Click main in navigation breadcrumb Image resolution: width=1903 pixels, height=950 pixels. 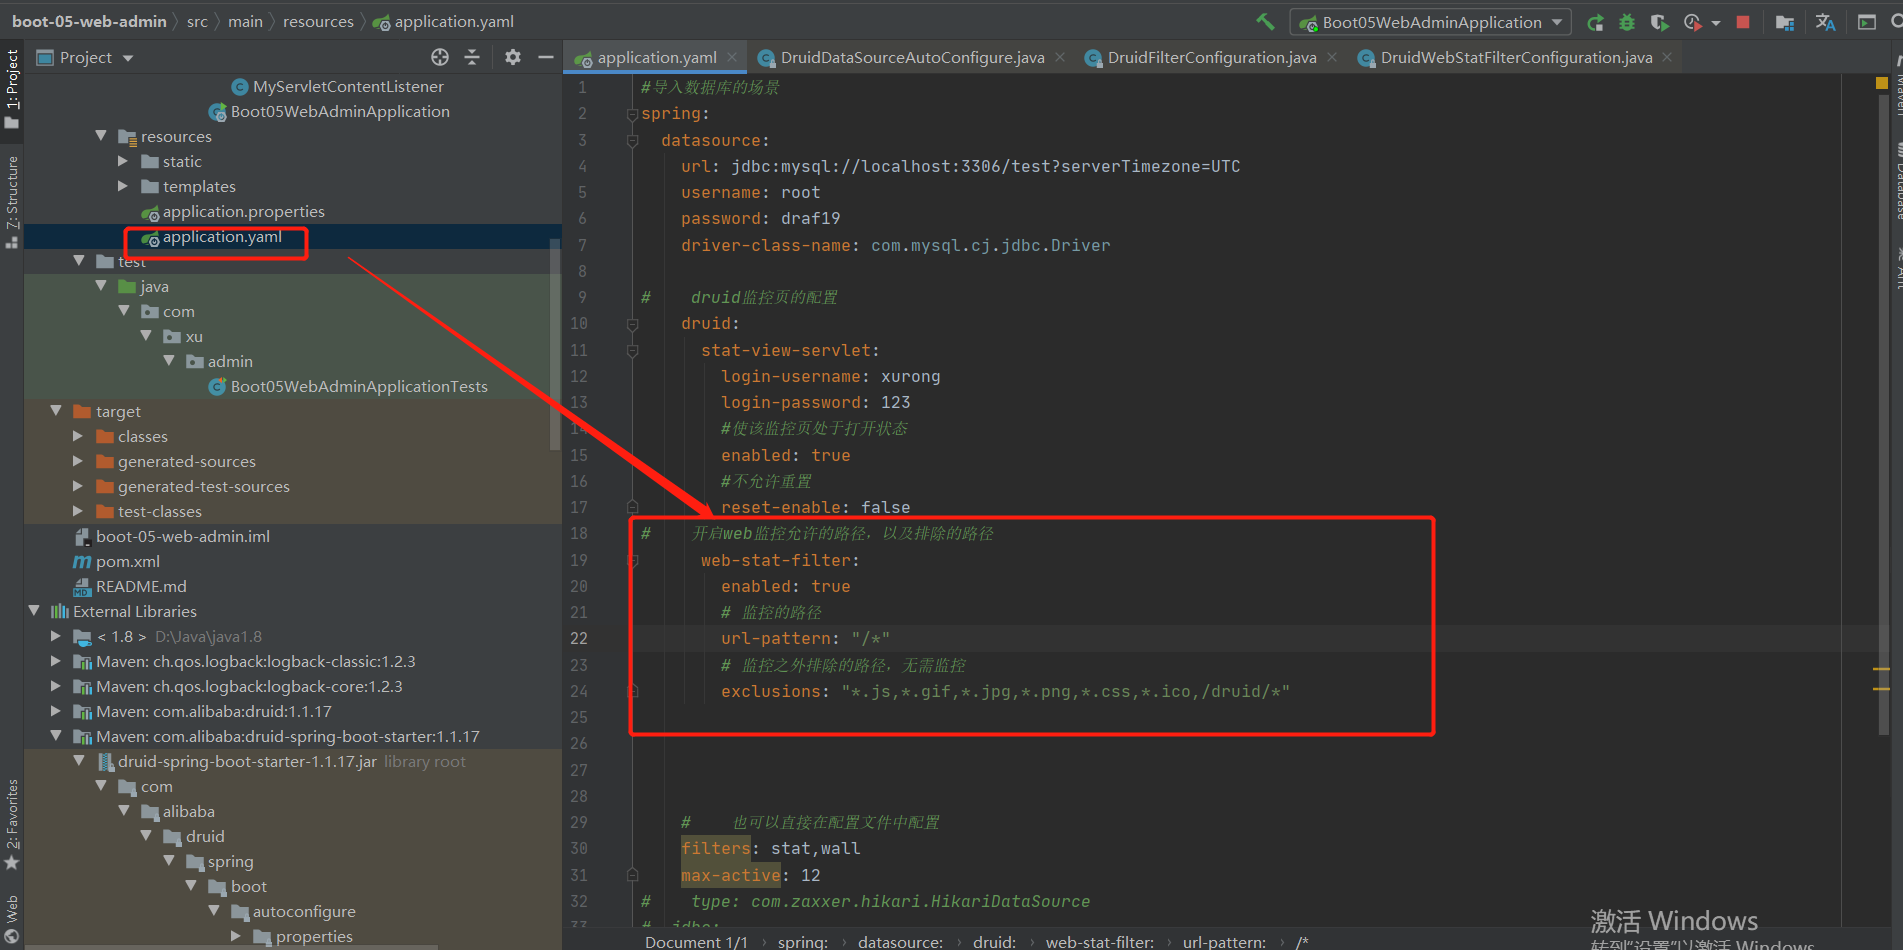[x=245, y=21]
